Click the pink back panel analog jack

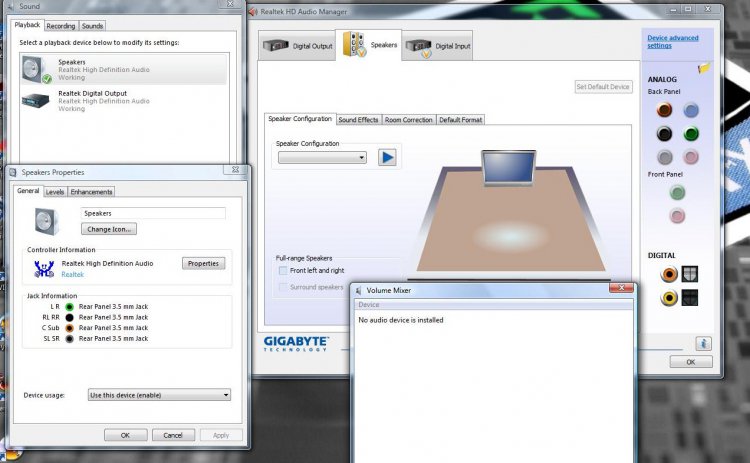(691, 157)
